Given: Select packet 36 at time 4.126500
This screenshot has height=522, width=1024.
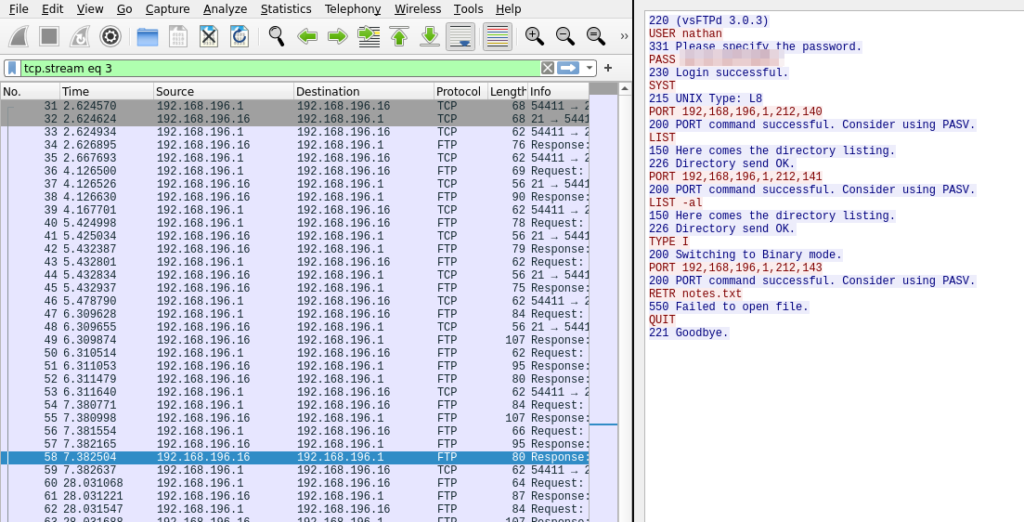Looking at the screenshot, I should click(x=295, y=171).
